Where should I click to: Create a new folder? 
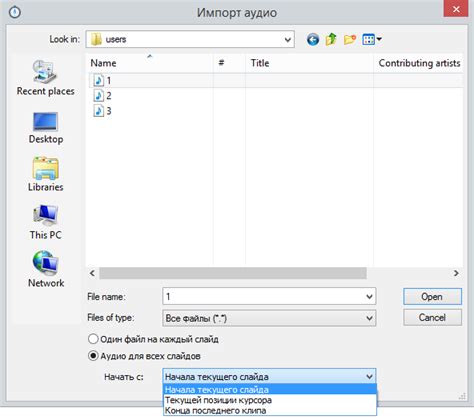pos(350,40)
